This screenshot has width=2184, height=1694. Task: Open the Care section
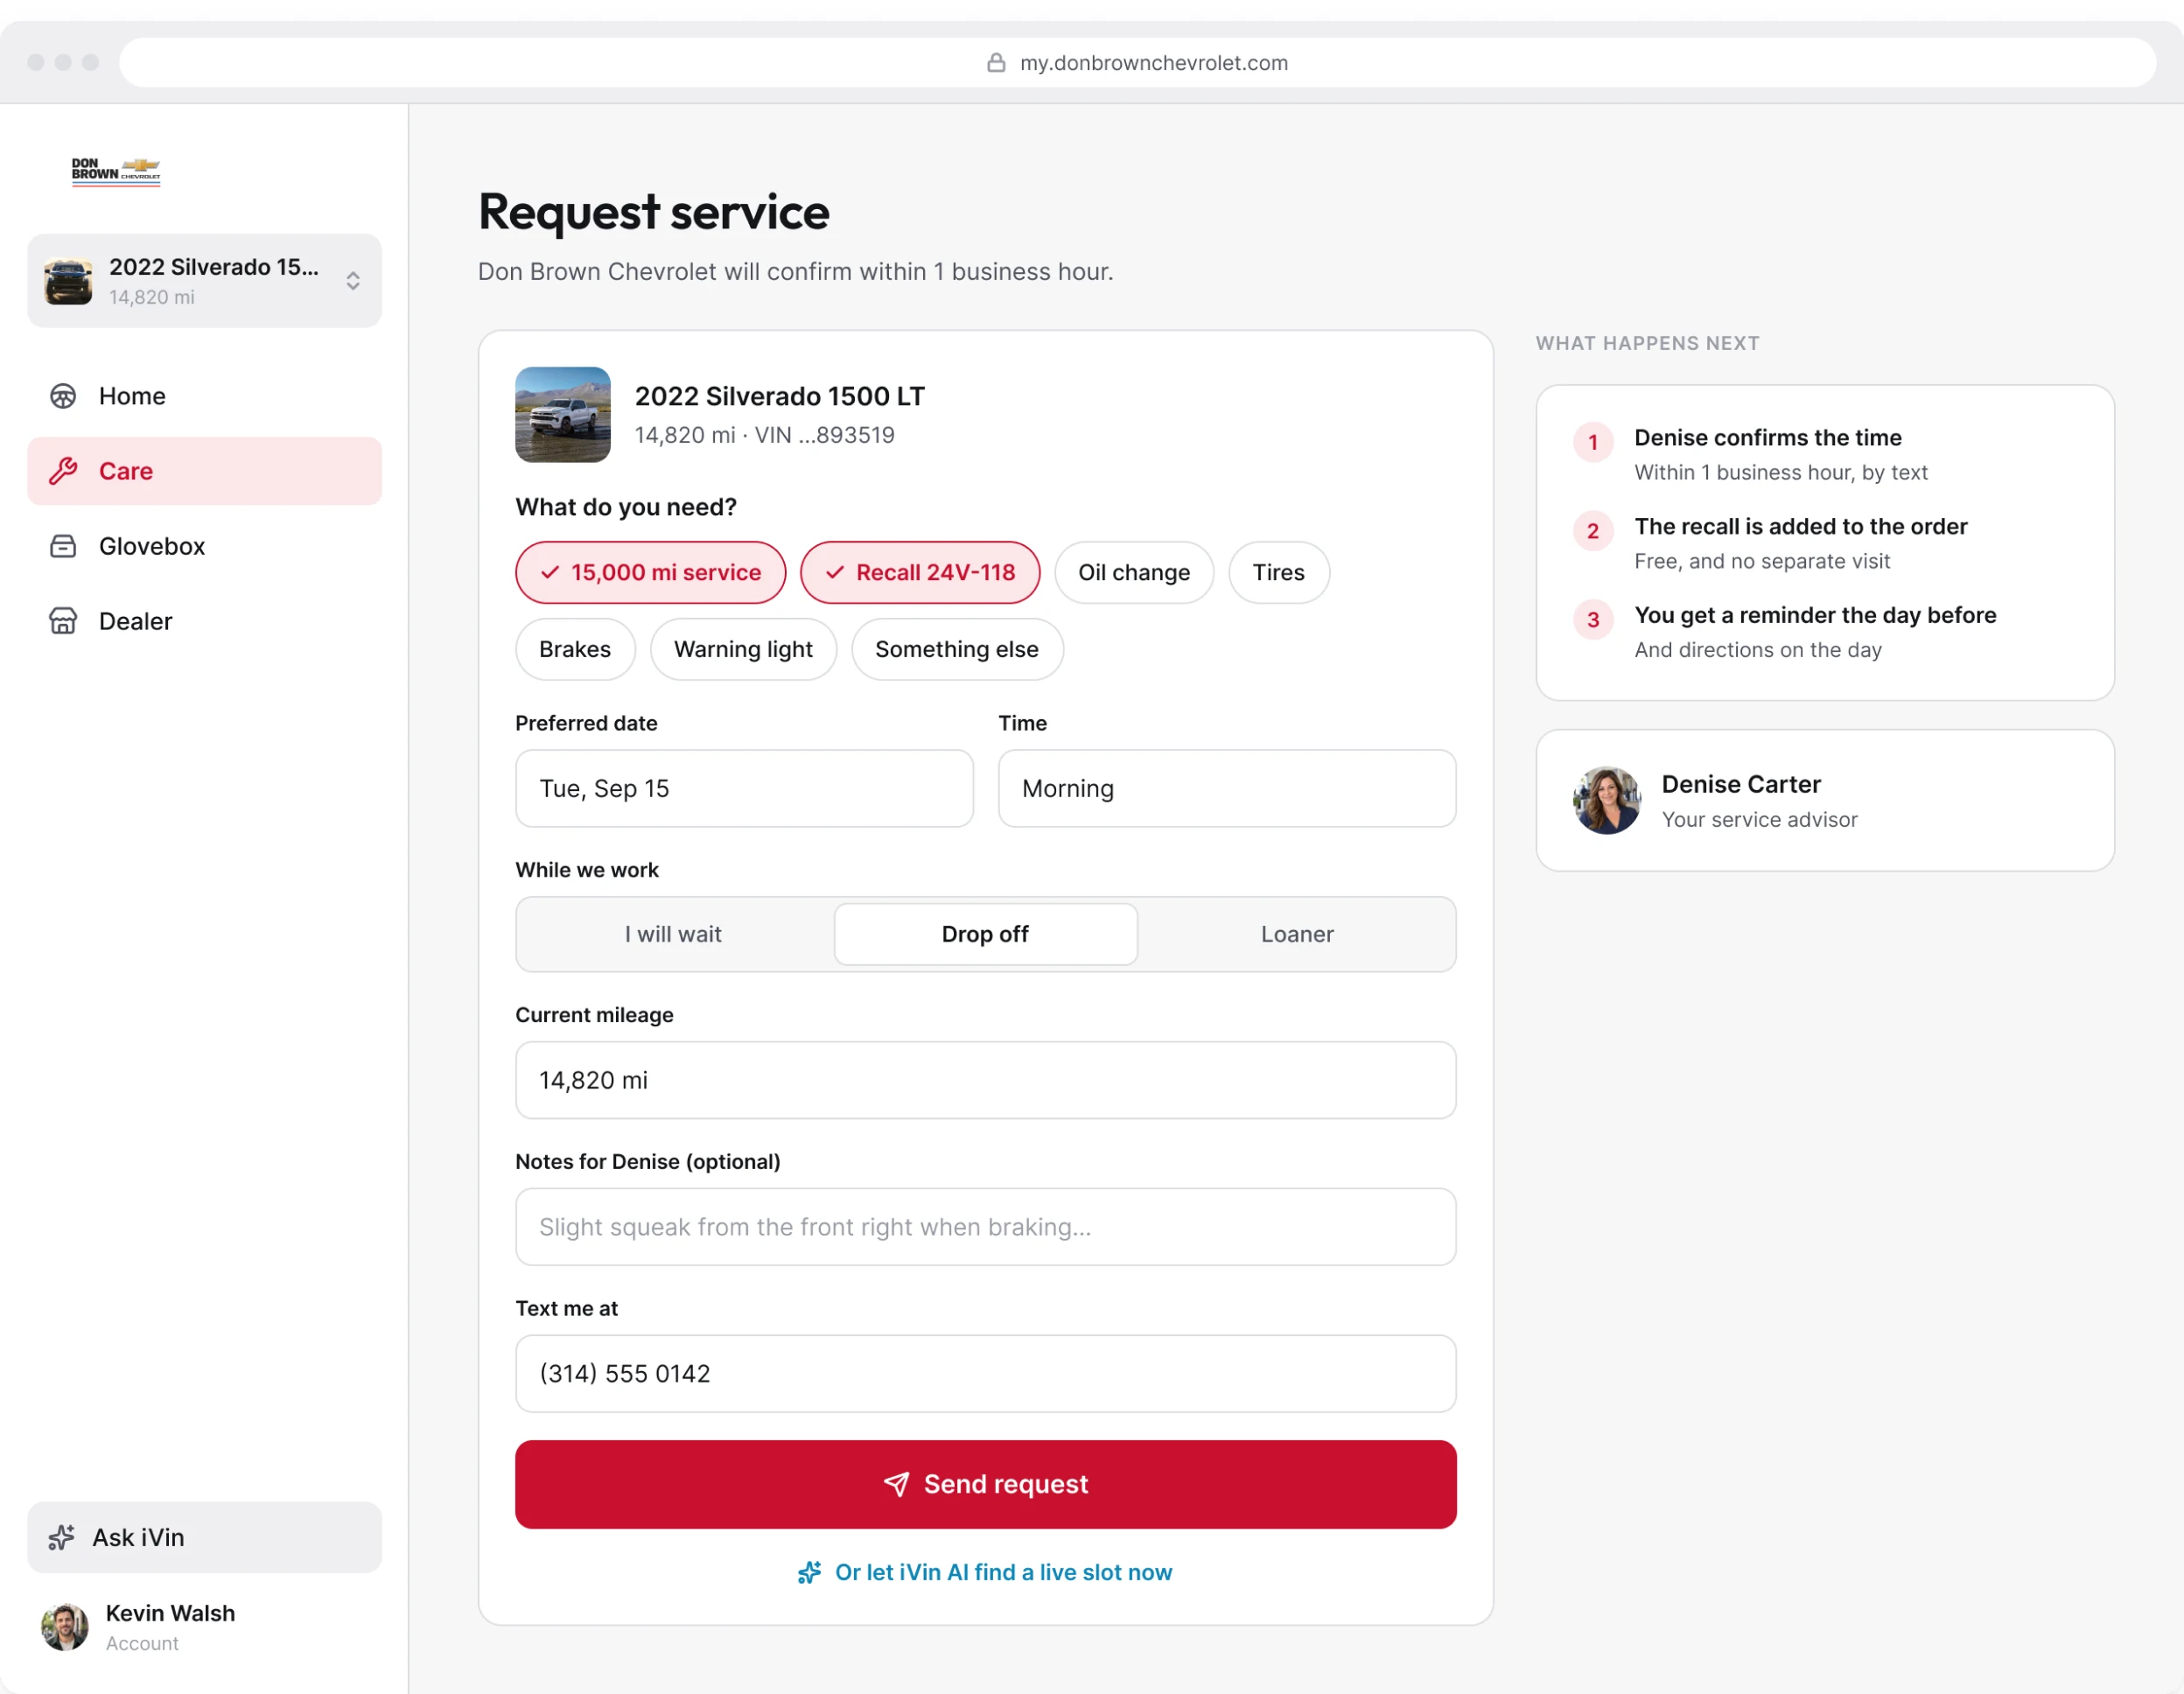204,471
